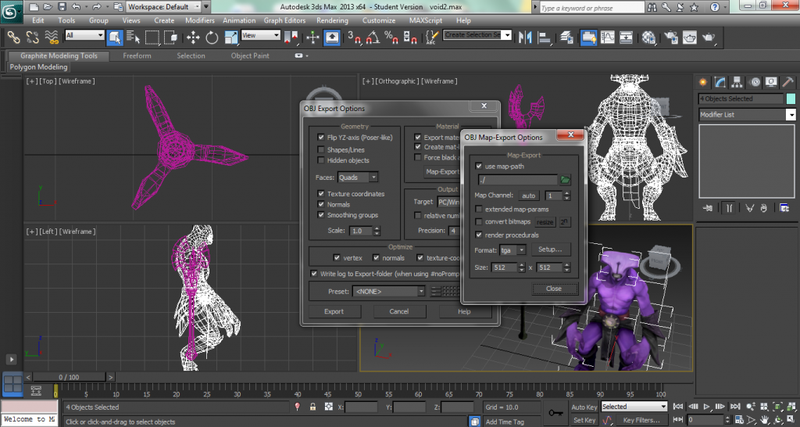Open Key Filters... dialog
The width and height of the screenshot is (800, 427).
641,420
